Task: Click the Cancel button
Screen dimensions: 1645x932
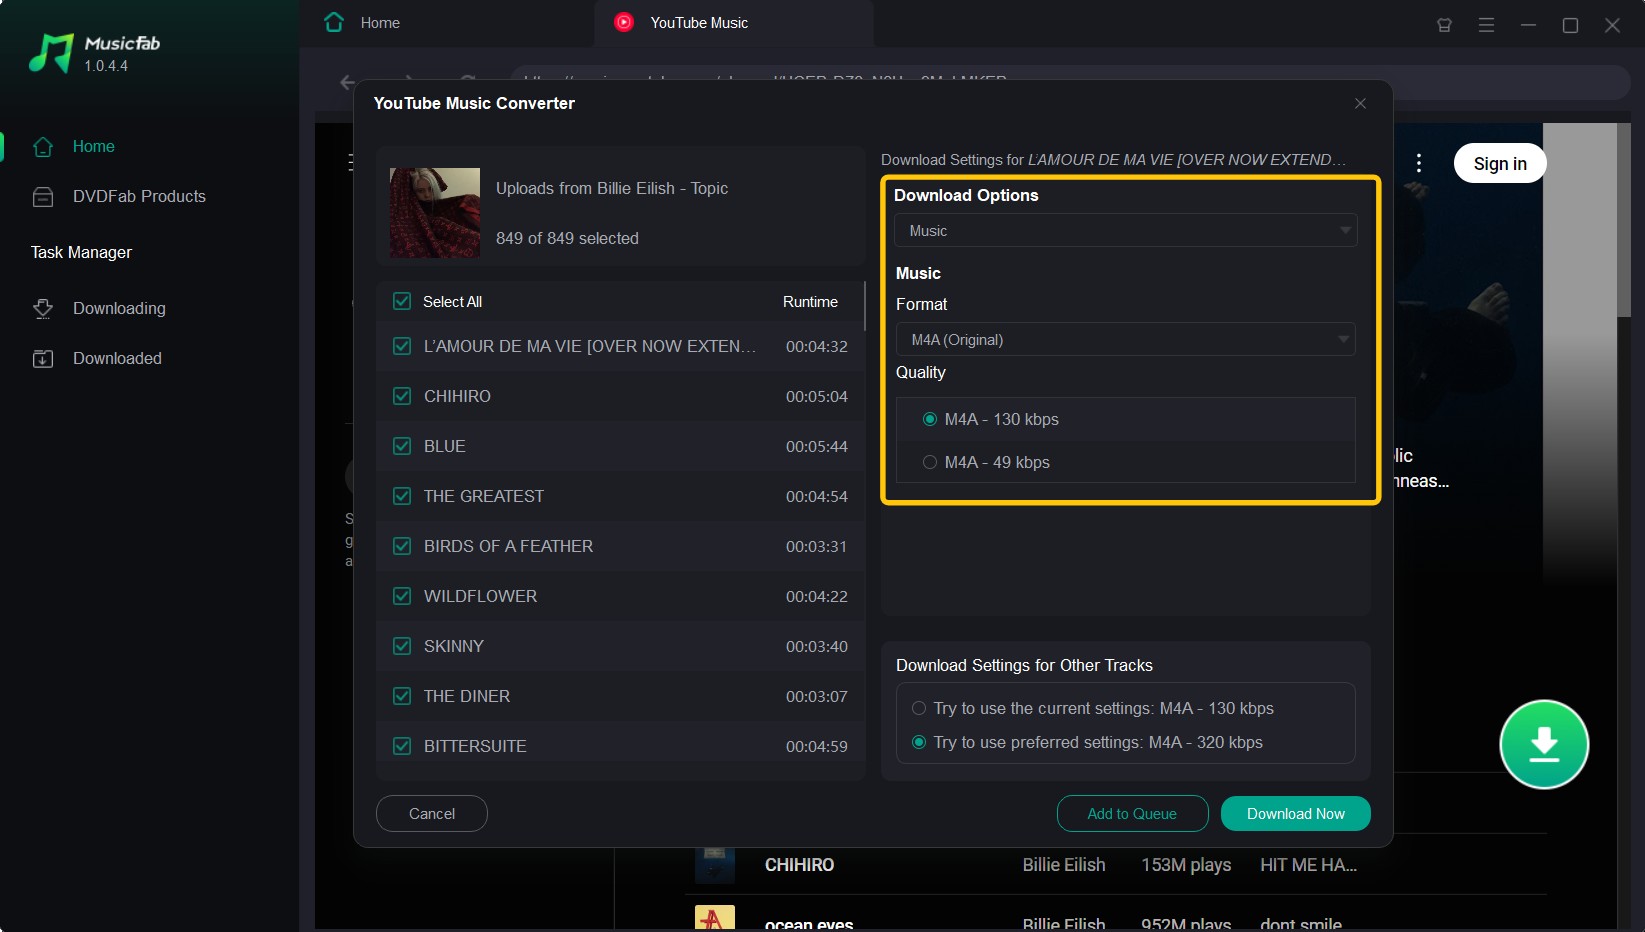Action: tap(432, 813)
